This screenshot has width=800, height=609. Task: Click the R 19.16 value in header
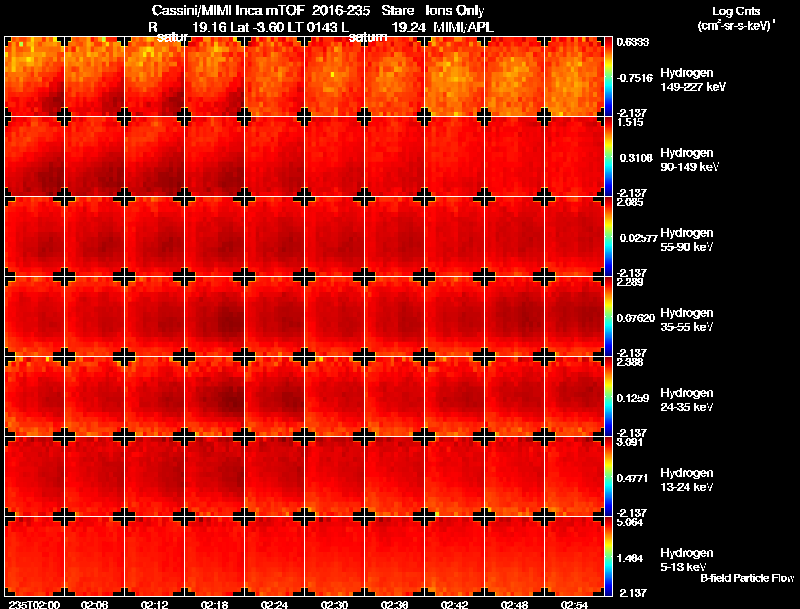188,27
